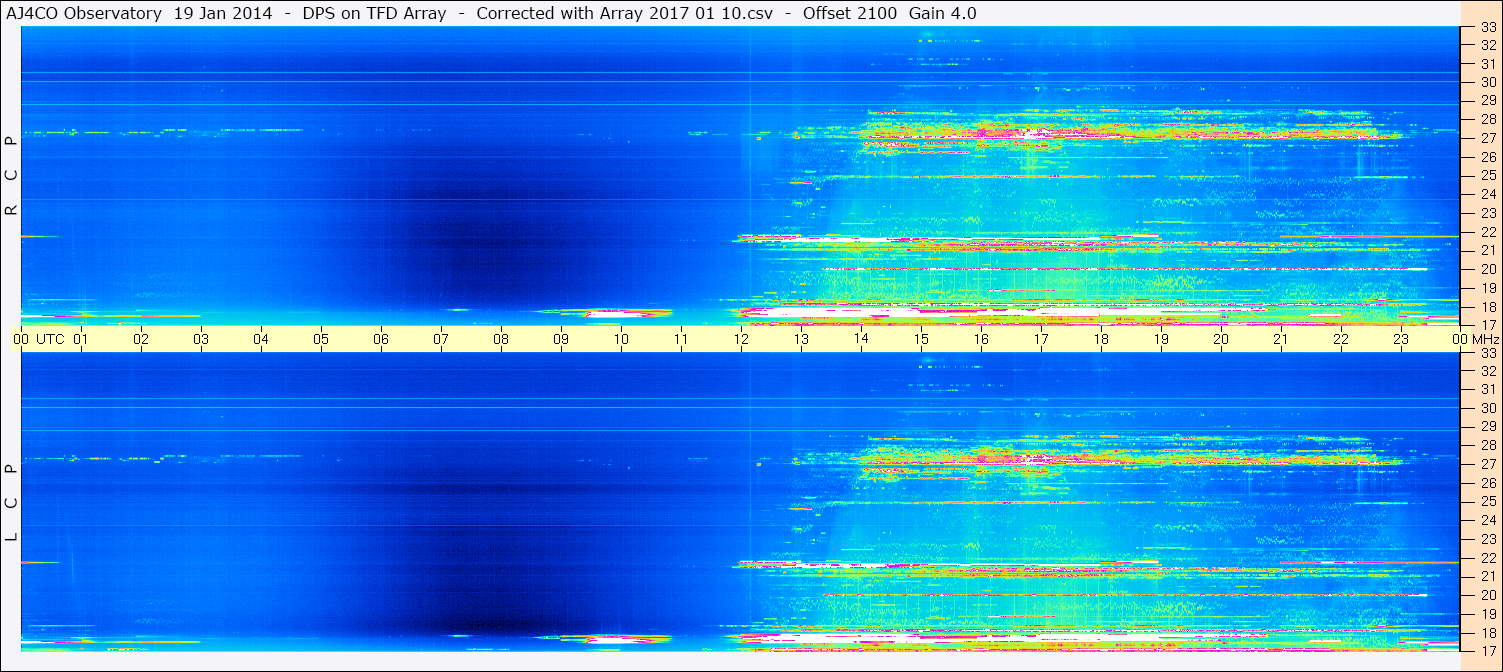
Task: Select the 05 hour time marker
Action: (x=321, y=339)
